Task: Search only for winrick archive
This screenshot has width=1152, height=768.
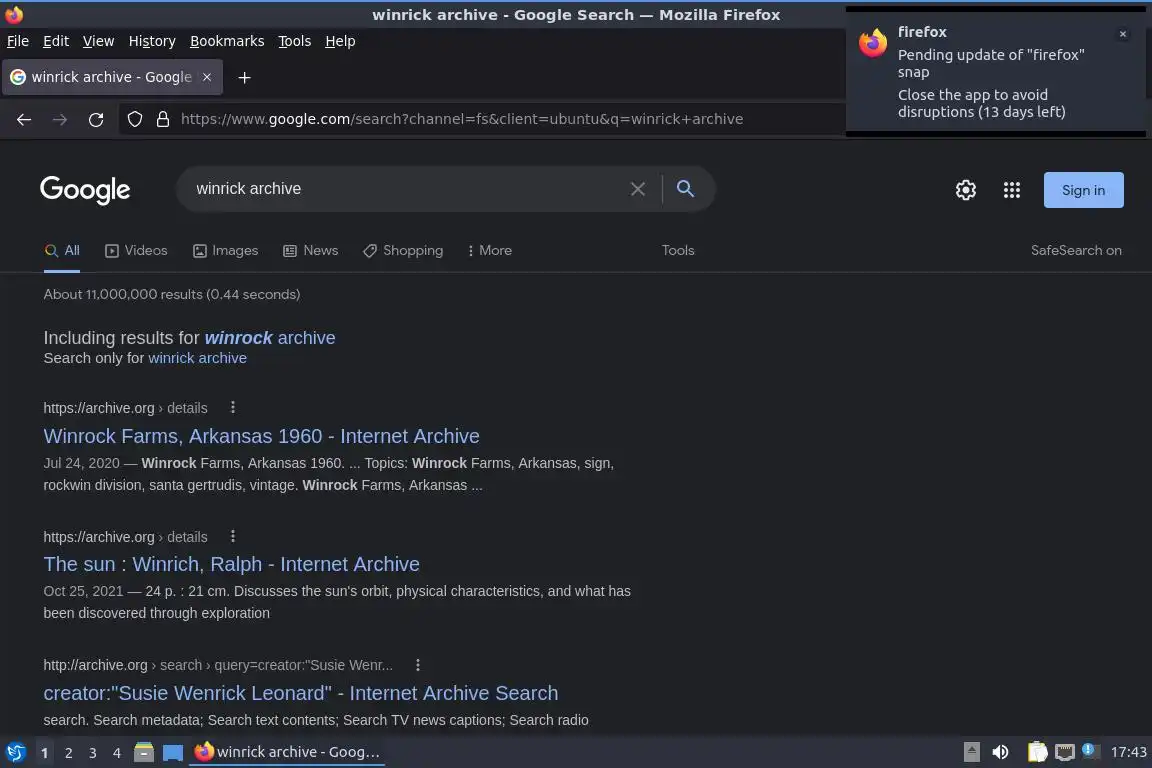Action: pos(198,358)
